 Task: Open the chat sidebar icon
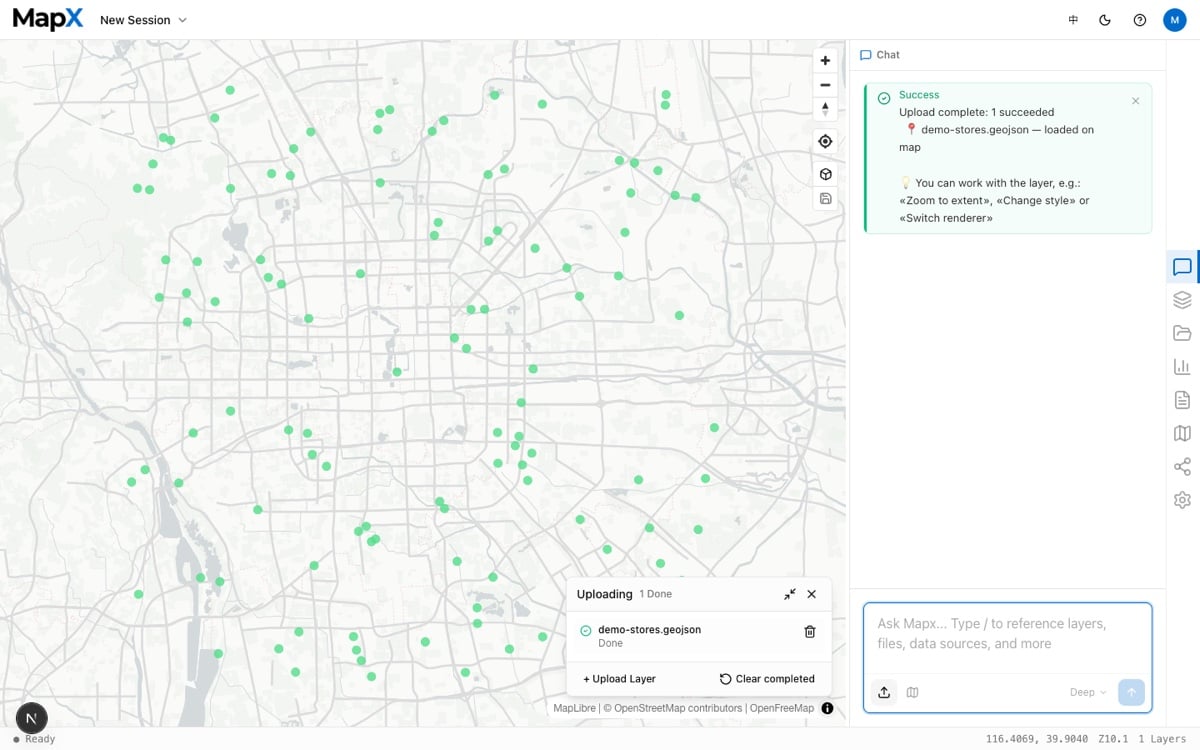pos(1182,267)
